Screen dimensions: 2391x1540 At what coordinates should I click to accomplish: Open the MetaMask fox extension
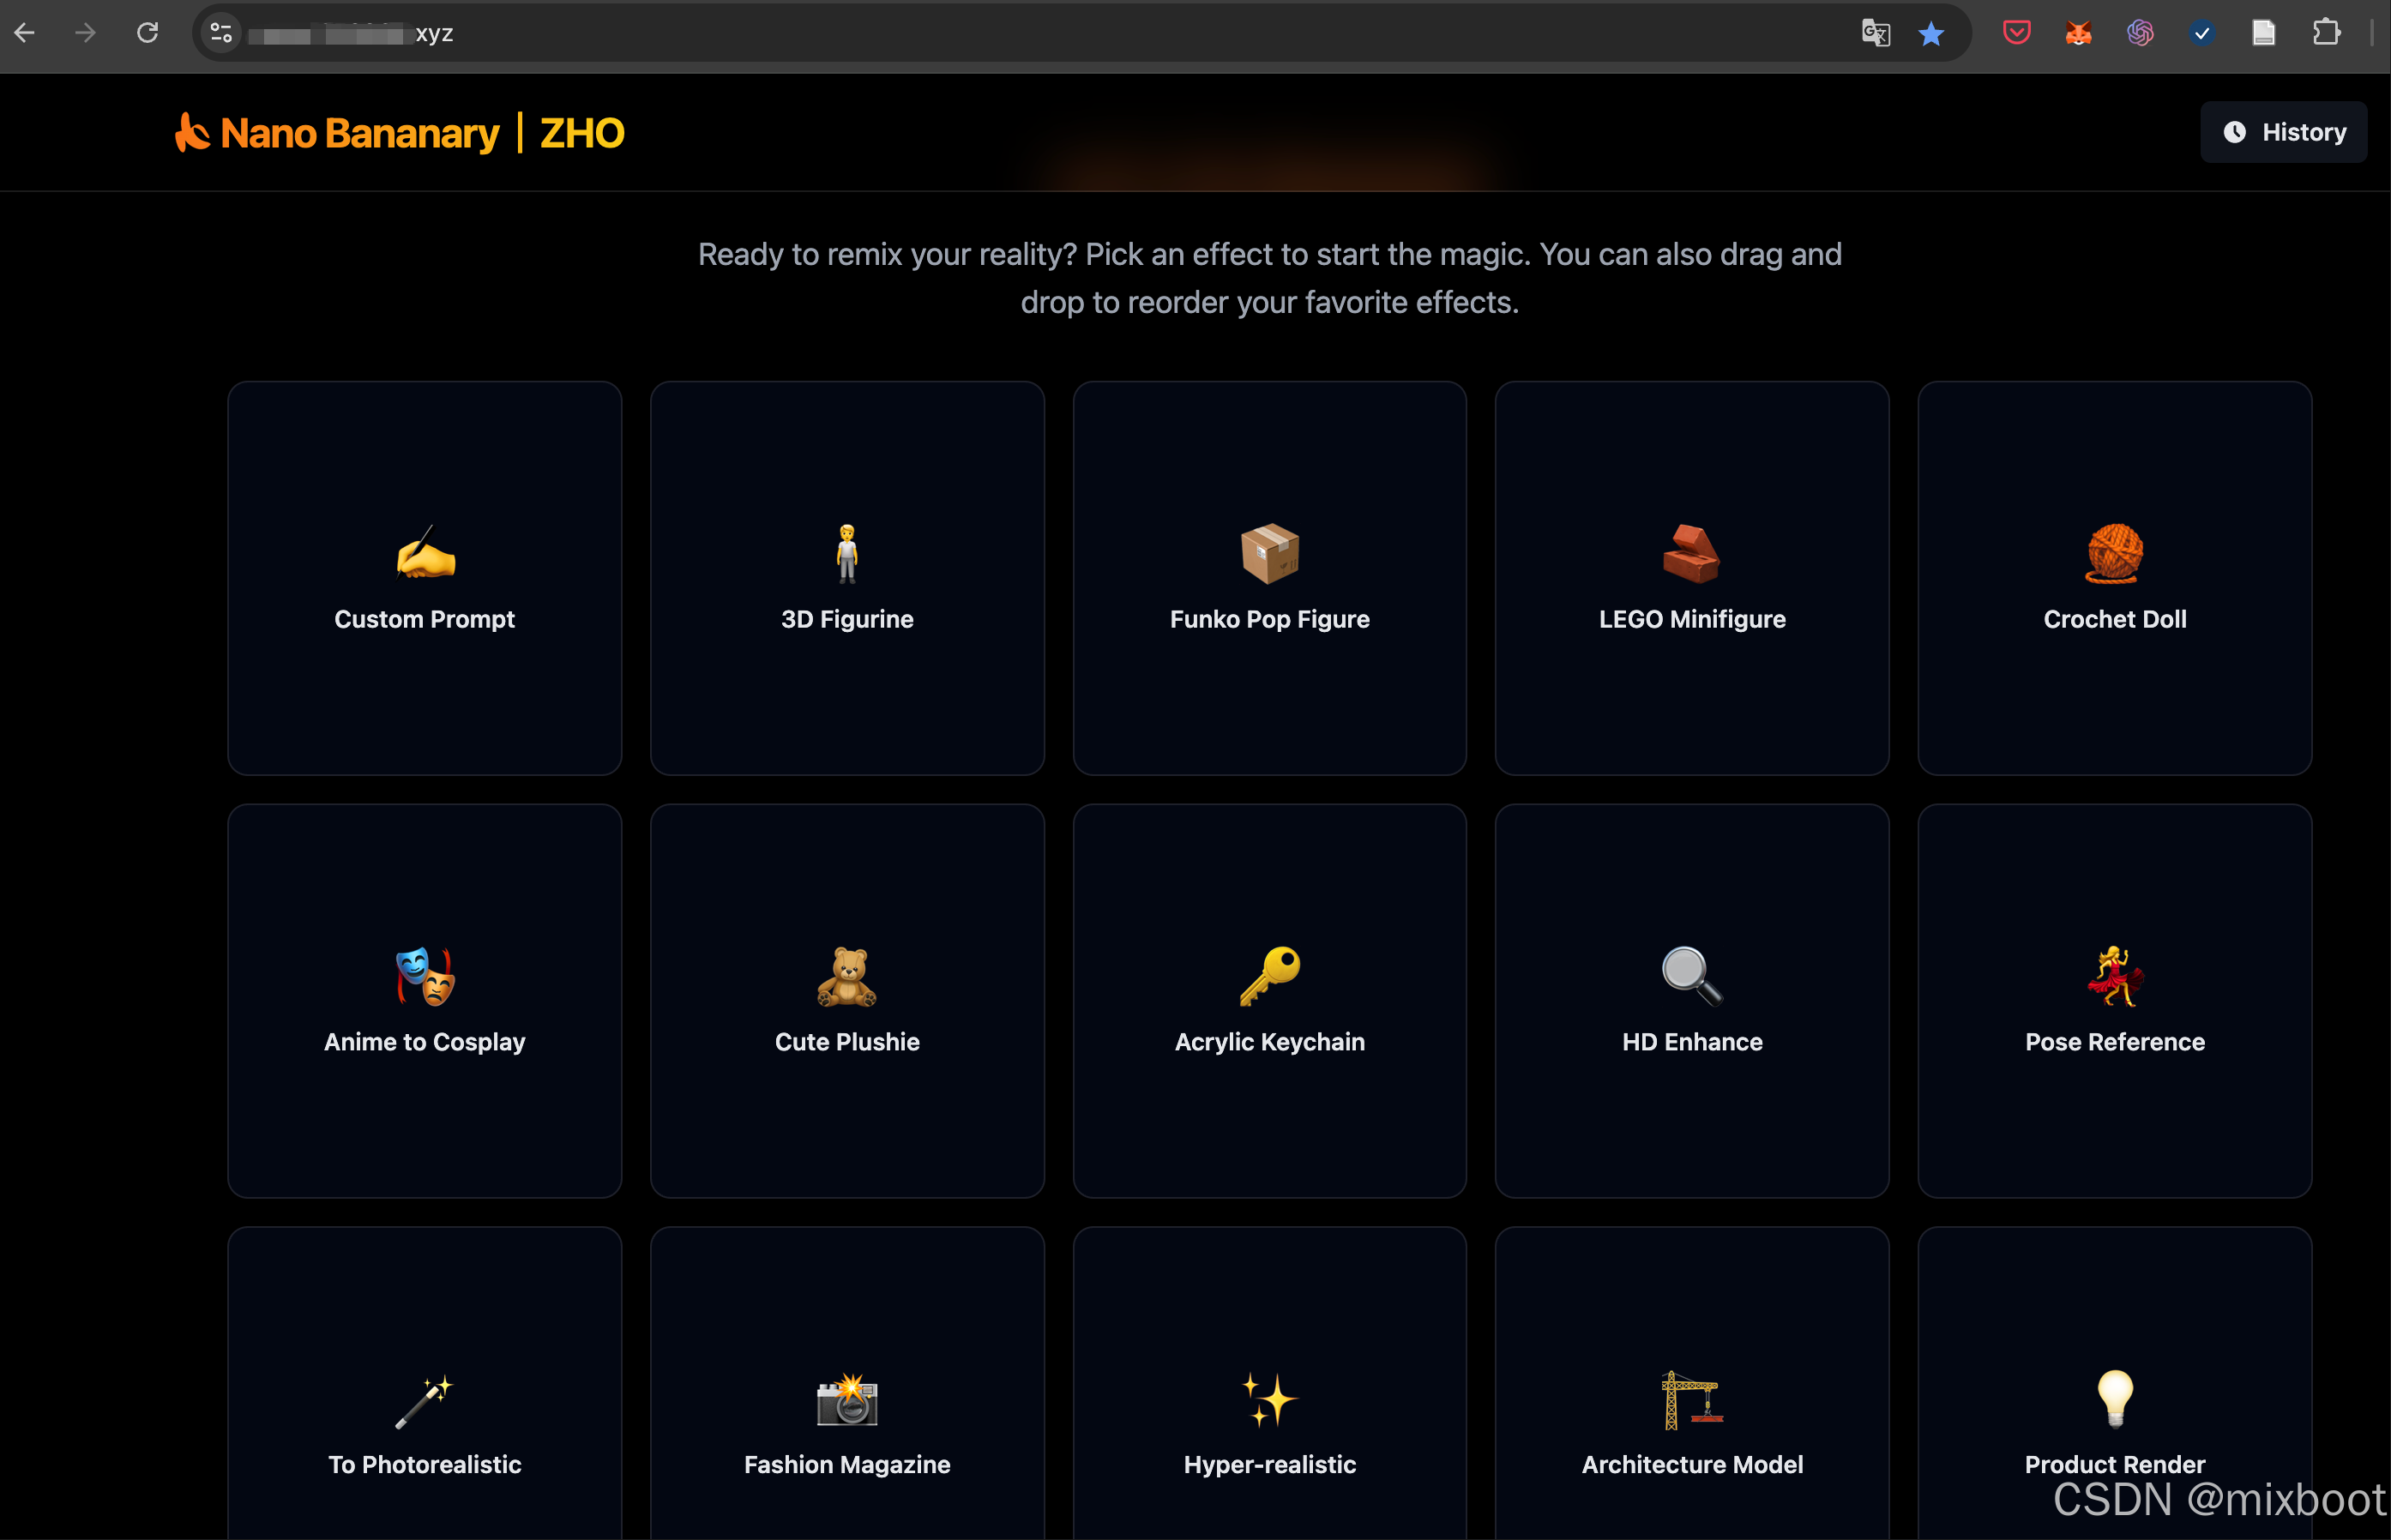(2078, 33)
